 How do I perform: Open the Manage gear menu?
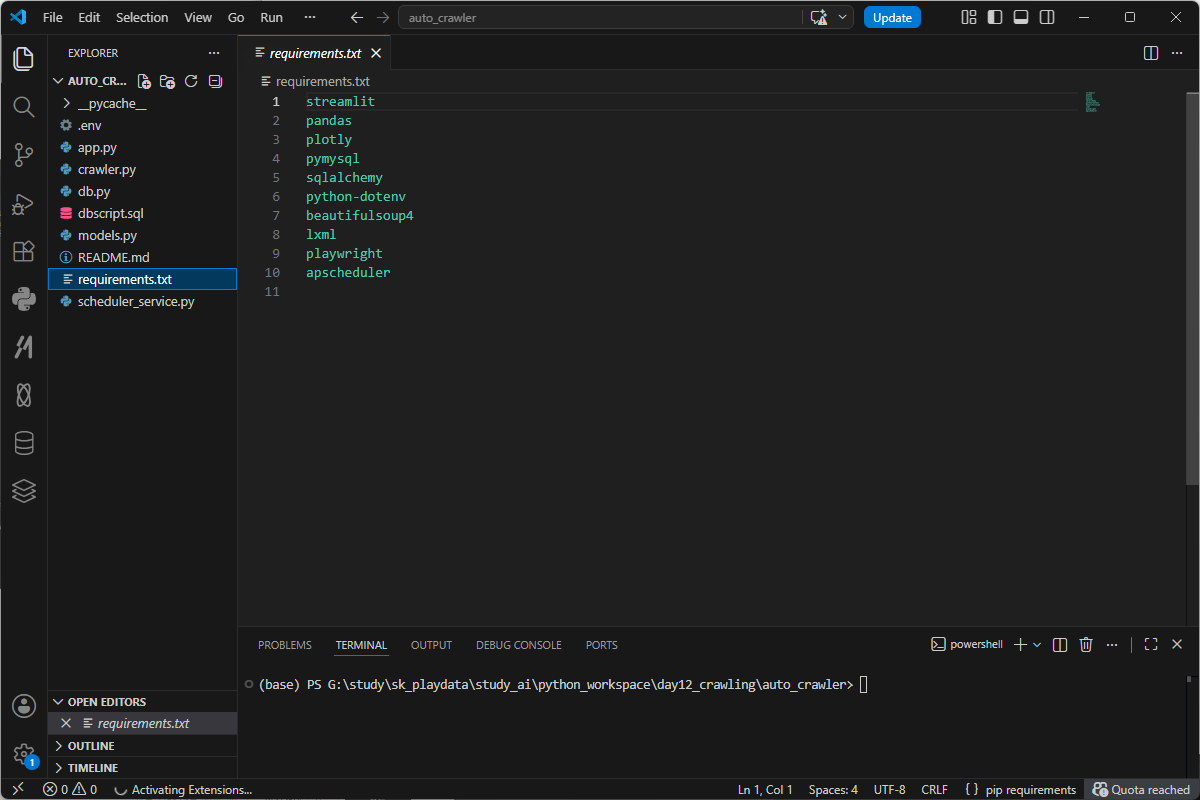click(x=24, y=754)
